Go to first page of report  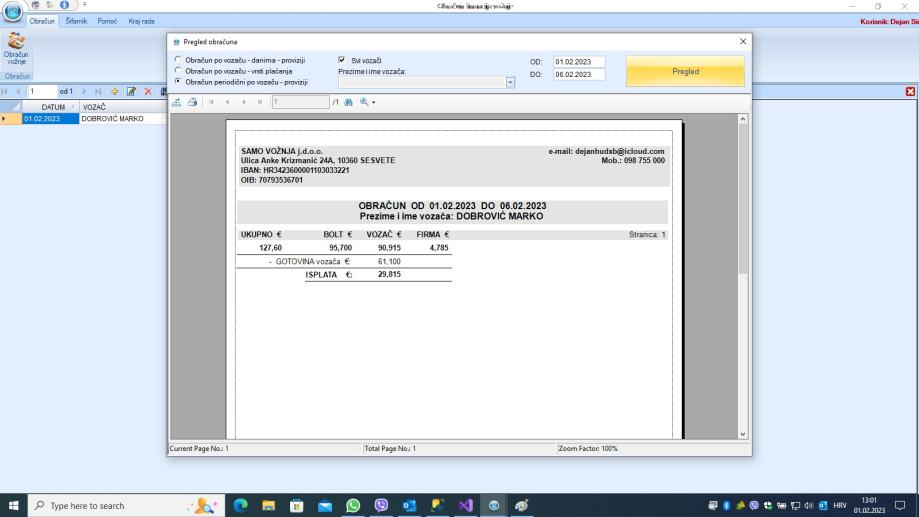(211, 102)
